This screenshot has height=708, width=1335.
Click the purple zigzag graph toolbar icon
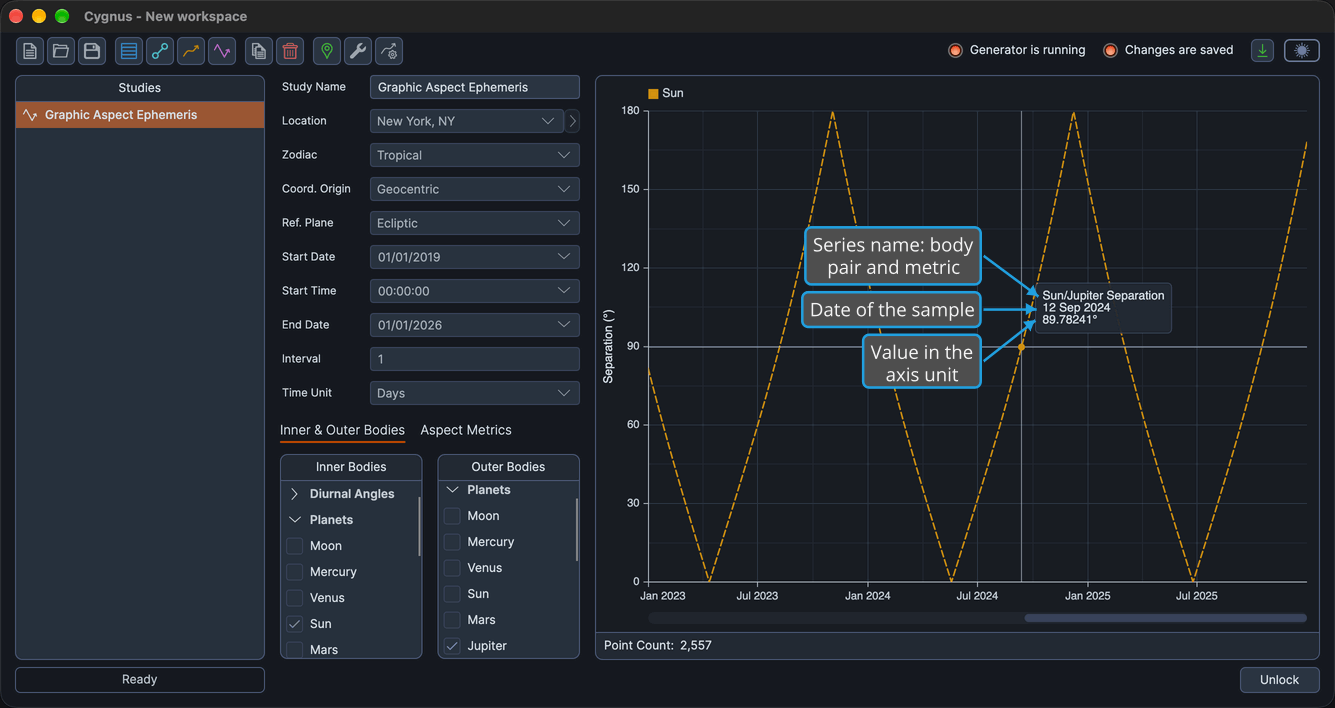[222, 51]
